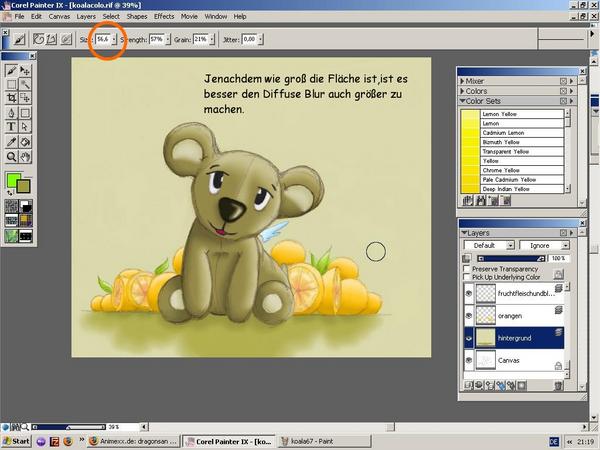This screenshot has width=600, height=450.
Task: Pick the Shape Selection arrow tool
Action: [x=25, y=127]
